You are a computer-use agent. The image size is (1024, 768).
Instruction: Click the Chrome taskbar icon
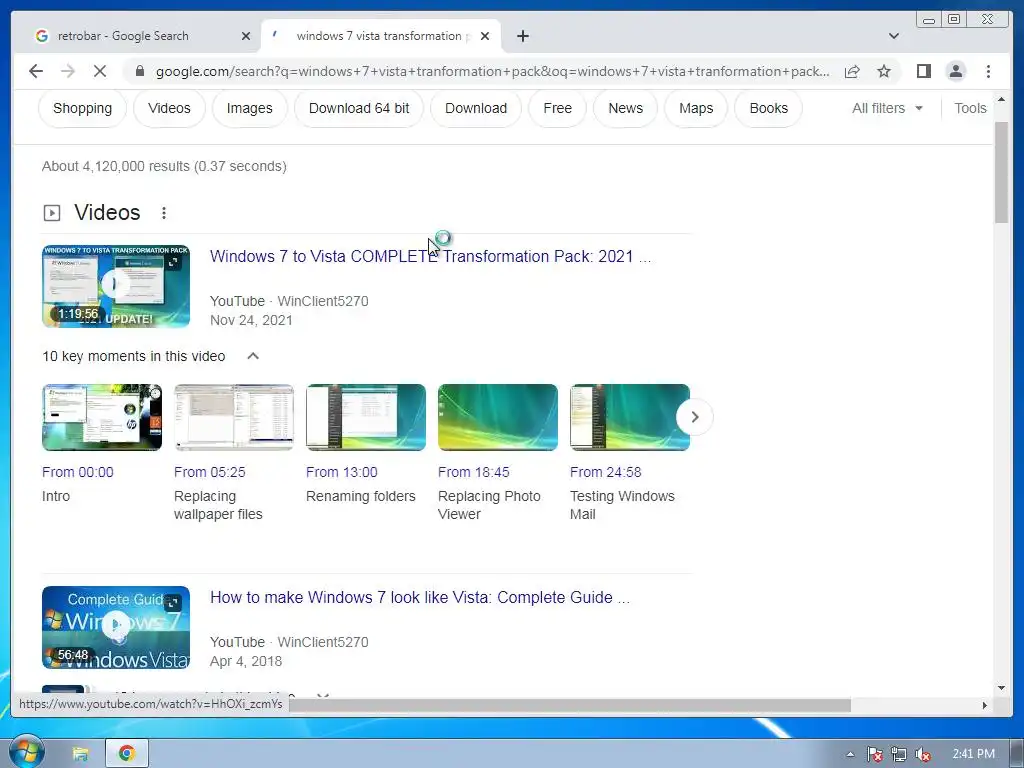127,754
